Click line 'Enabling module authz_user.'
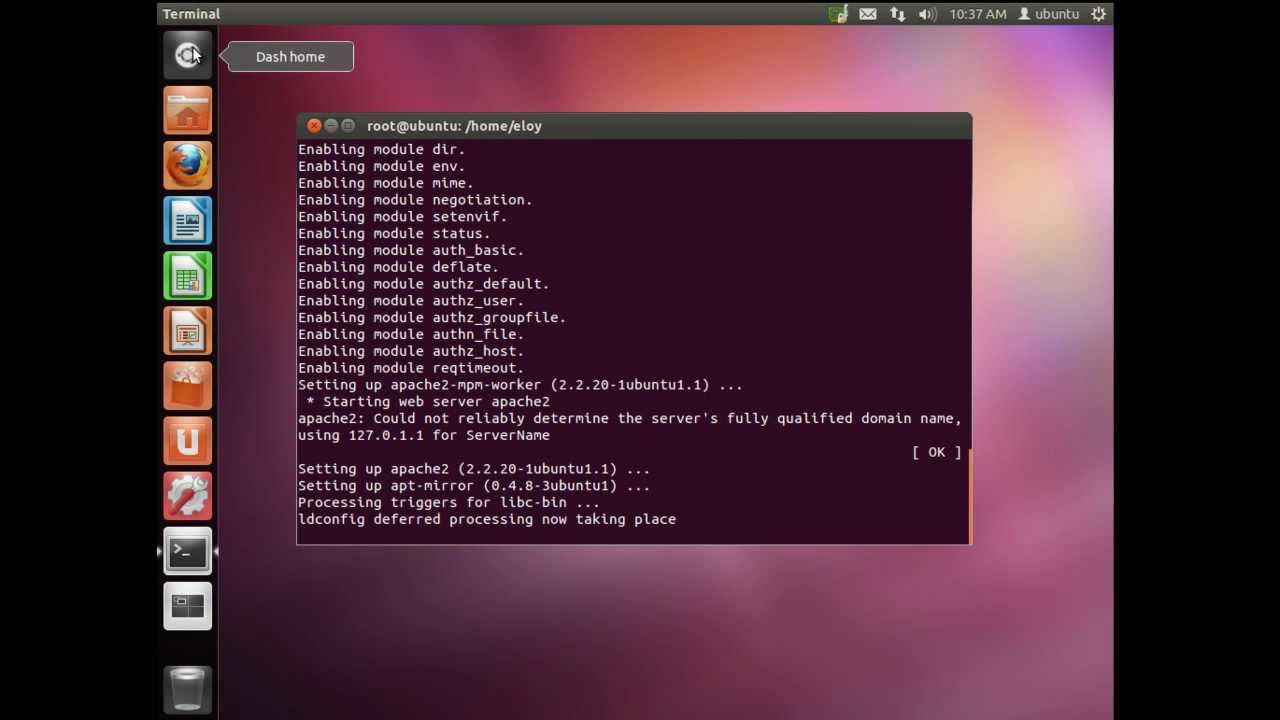This screenshot has height=720, width=1280. coord(411,300)
